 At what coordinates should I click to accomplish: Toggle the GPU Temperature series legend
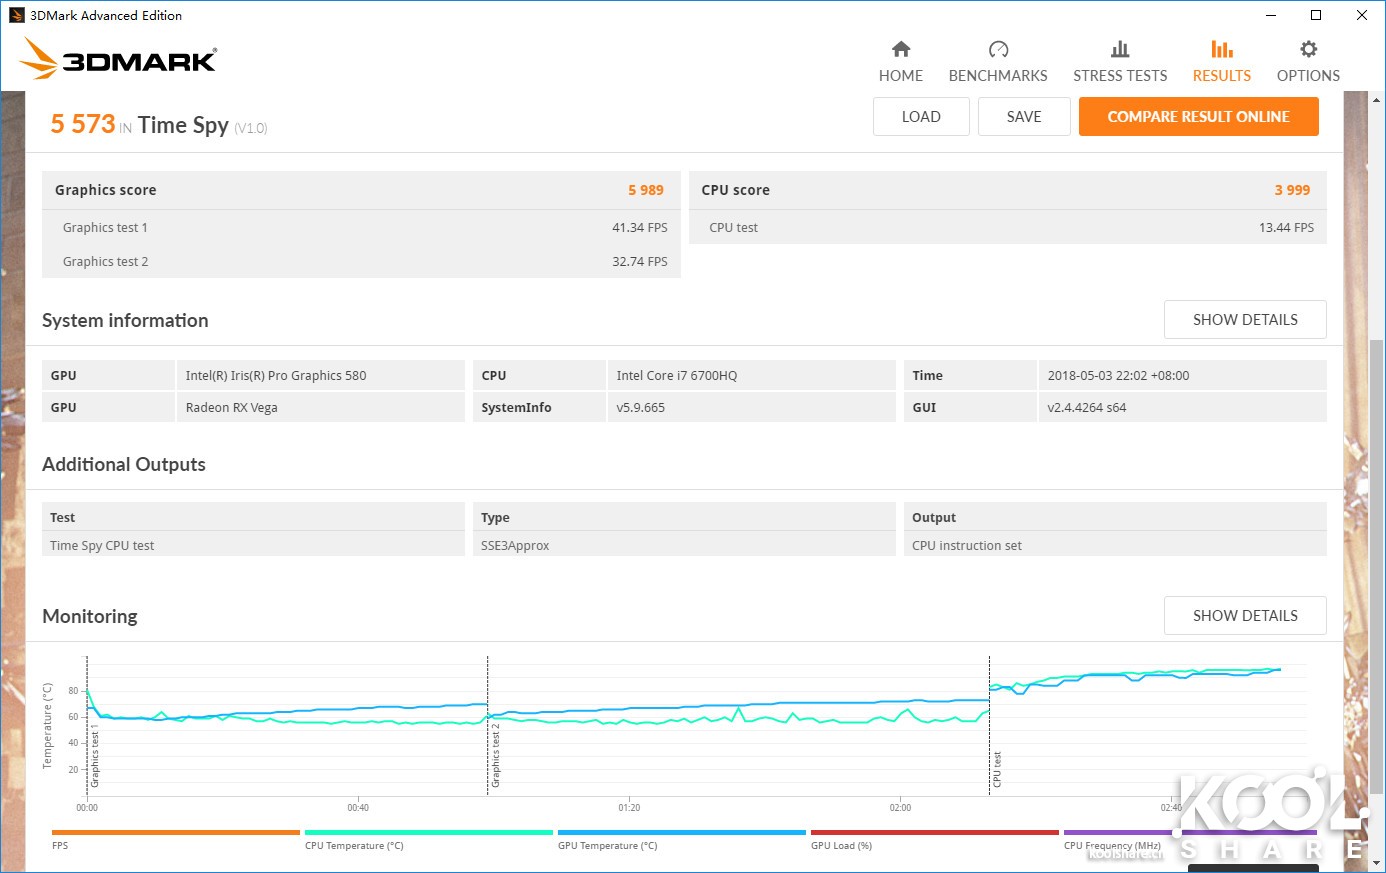pyautogui.click(x=681, y=839)
